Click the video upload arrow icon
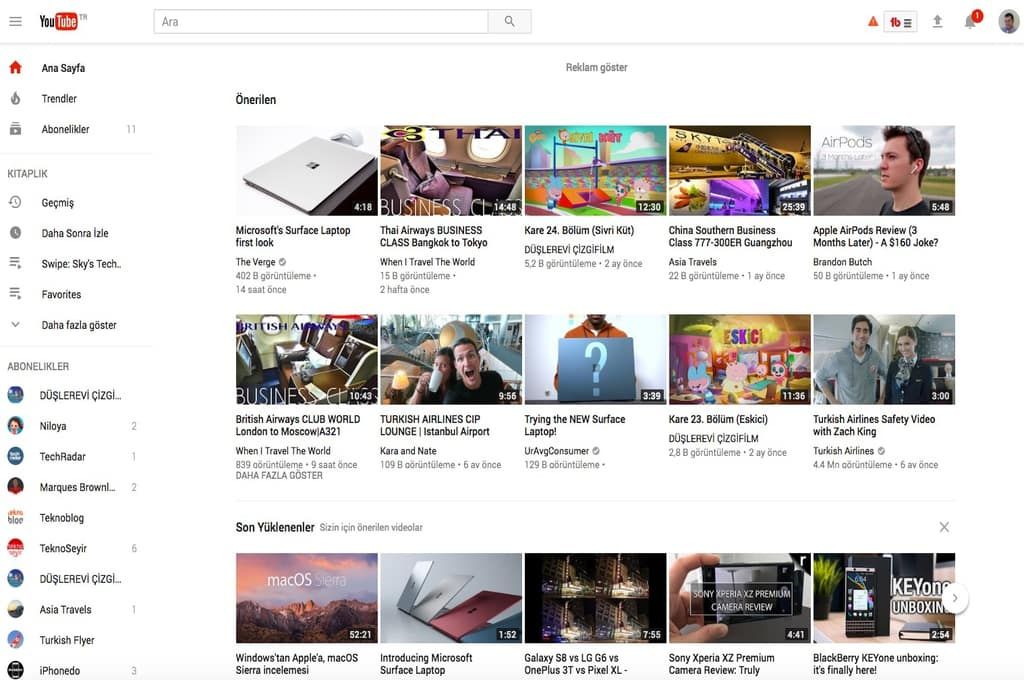Viewport: 1024px width, 680px height. coord(937,21)
